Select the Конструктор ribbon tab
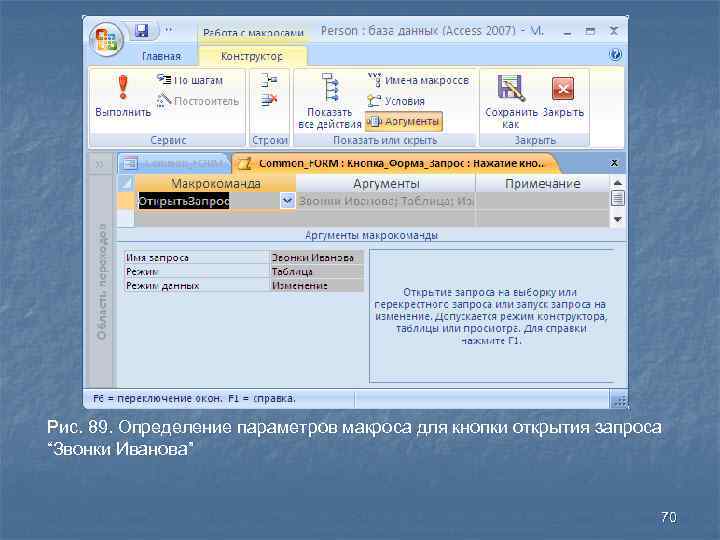Viewport: 720px width, 540px height. pyautogui.click(x=252, y=56)
